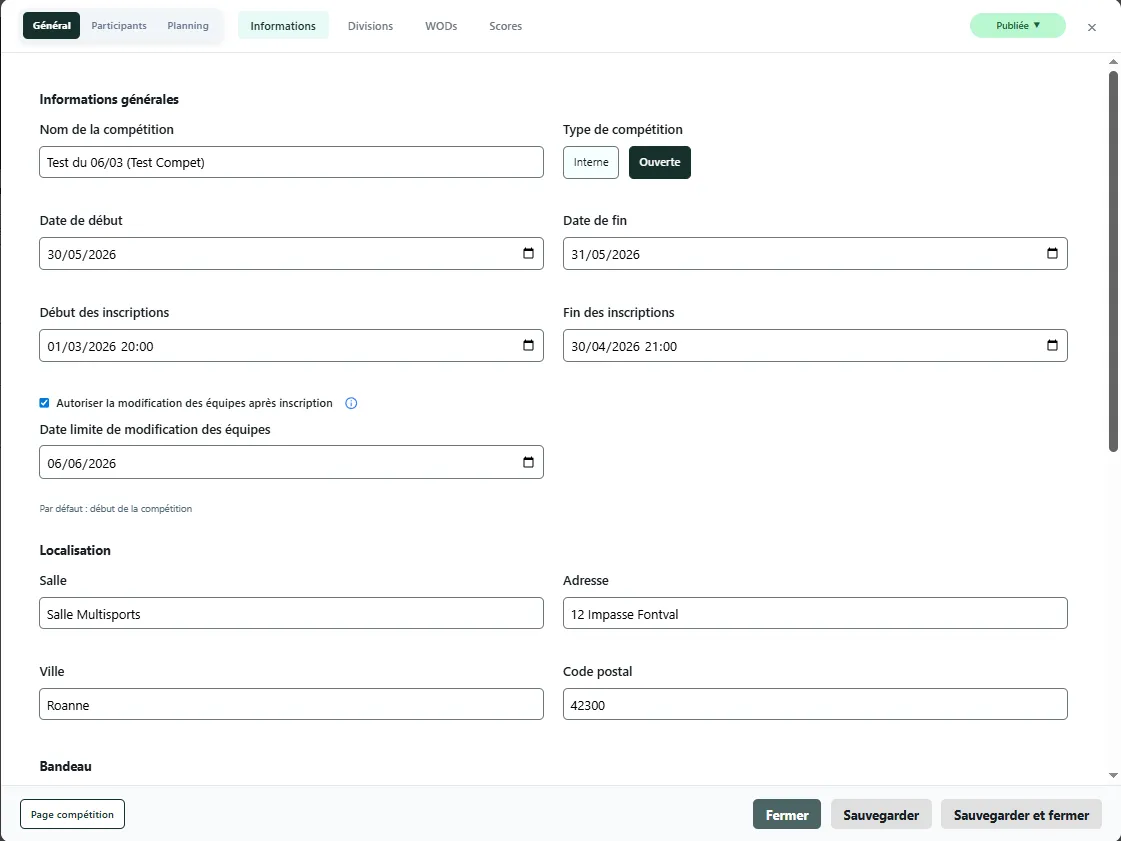Viewport: 1121px width, 841px height.
Task: Open calendar picker for Date de début
Action: 528,254
